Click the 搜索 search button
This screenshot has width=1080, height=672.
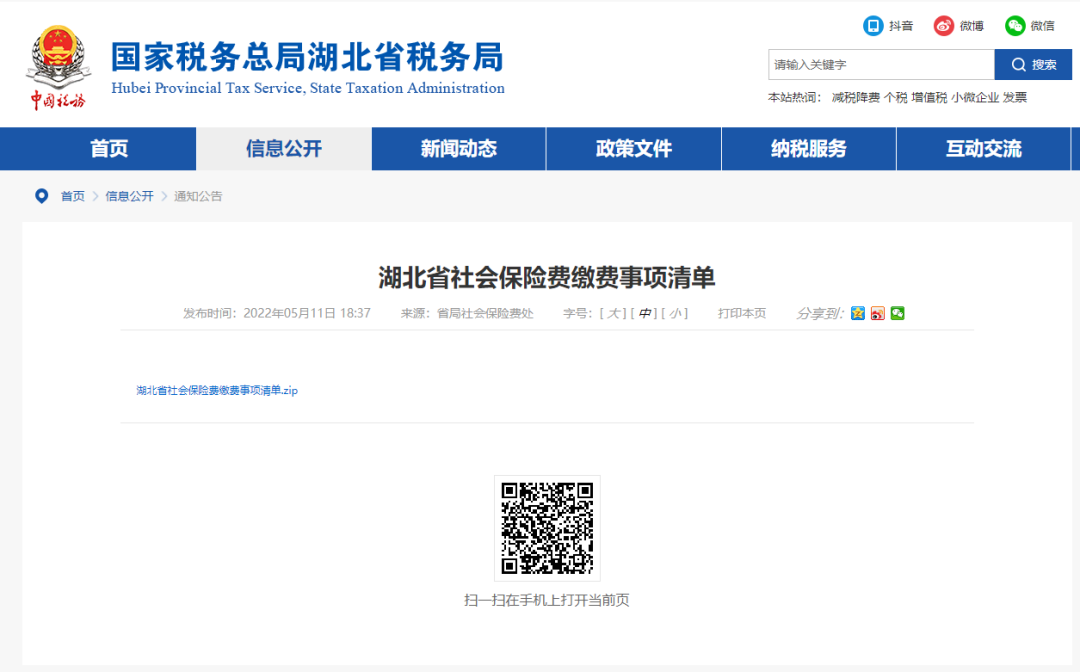pos(1033,65)
